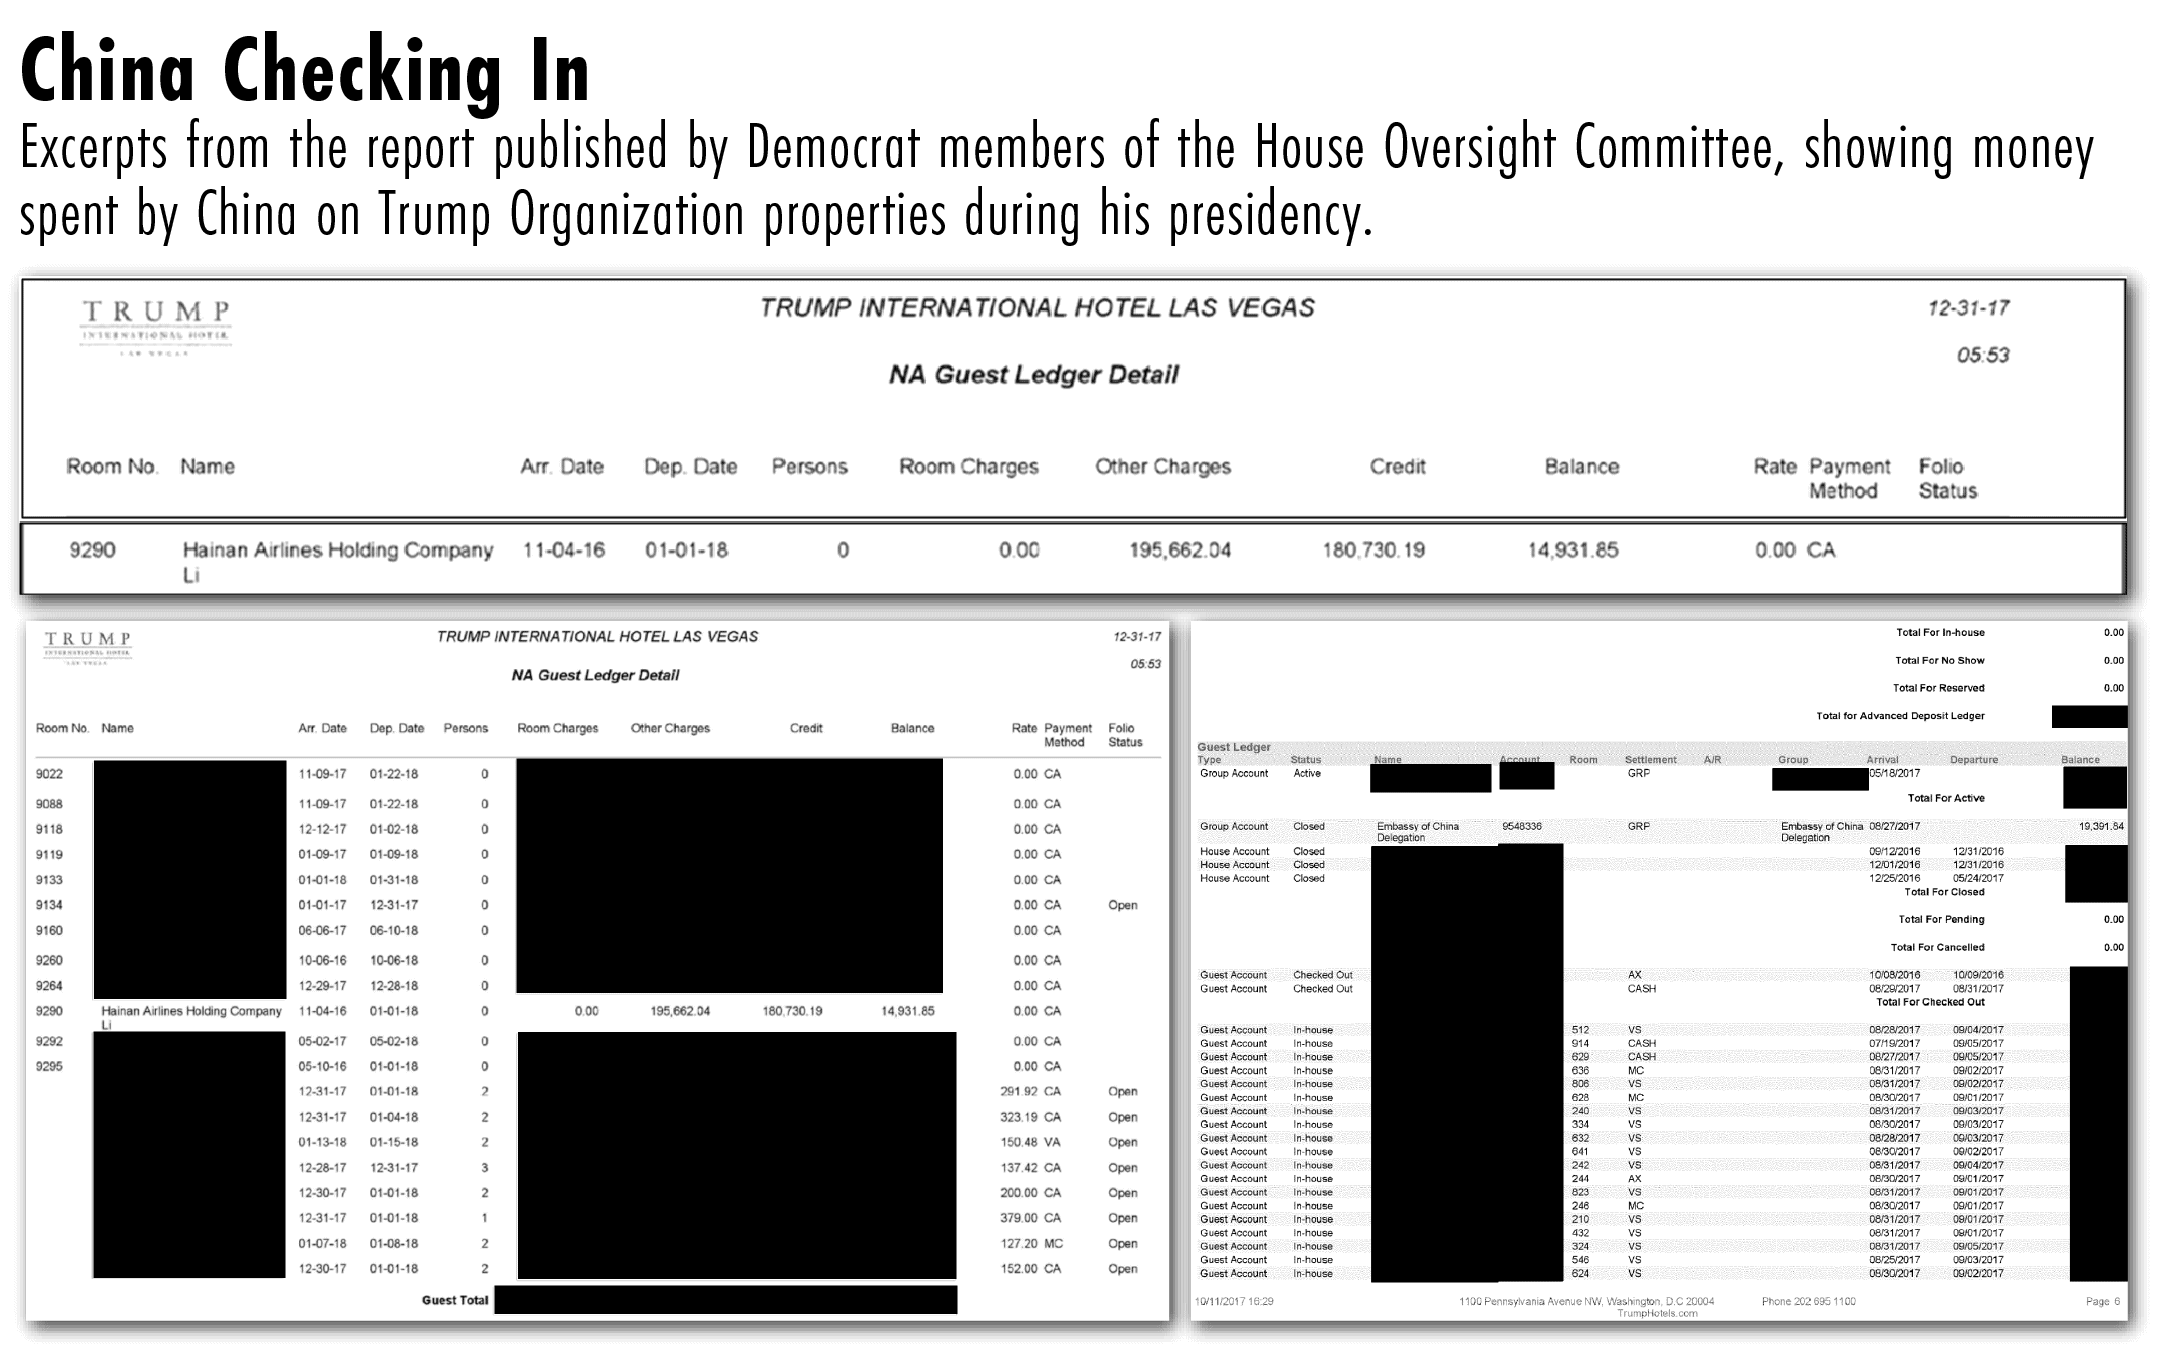Click the "Guest Total" label
The width and height of the screenshot is (2167, 1362).
coord(455,1300)
